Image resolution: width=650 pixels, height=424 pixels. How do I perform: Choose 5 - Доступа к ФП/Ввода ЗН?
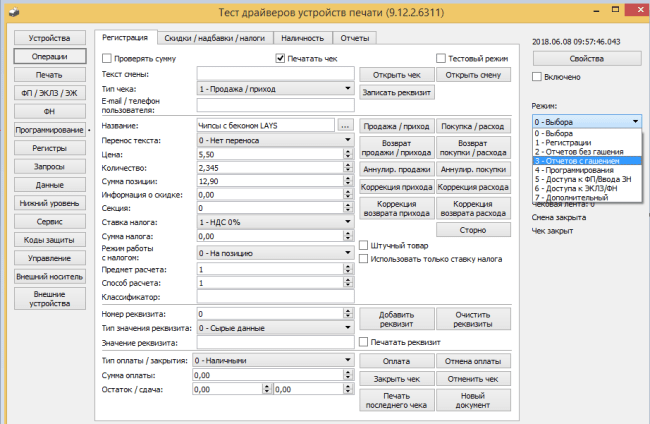tap(587, 179)
